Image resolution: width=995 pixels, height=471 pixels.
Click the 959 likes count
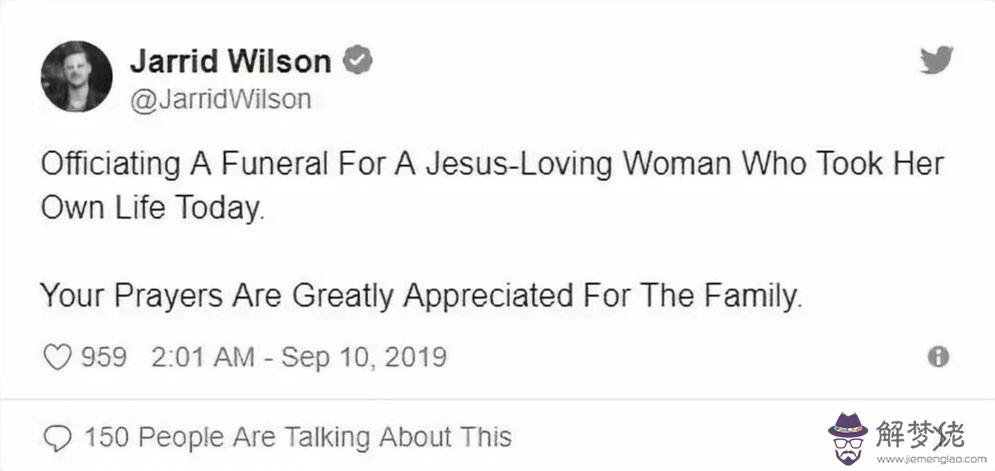pos(104,357)
